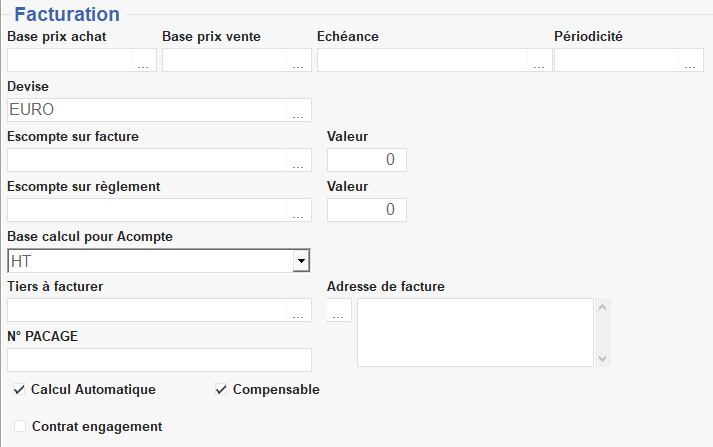Toggle Calcul Automatique checkbox

[x=20, y=390]
